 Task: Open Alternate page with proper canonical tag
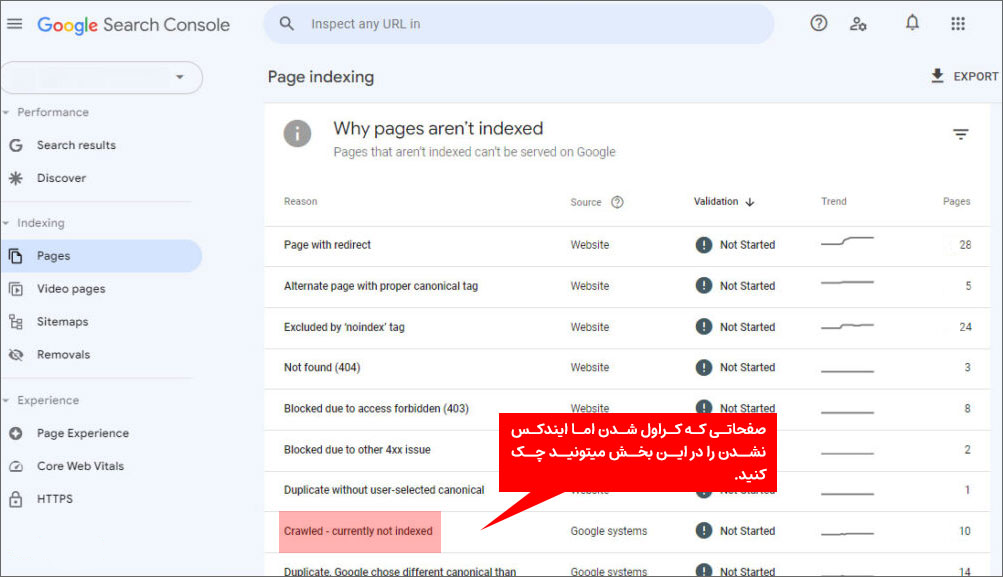pos(628,287)
